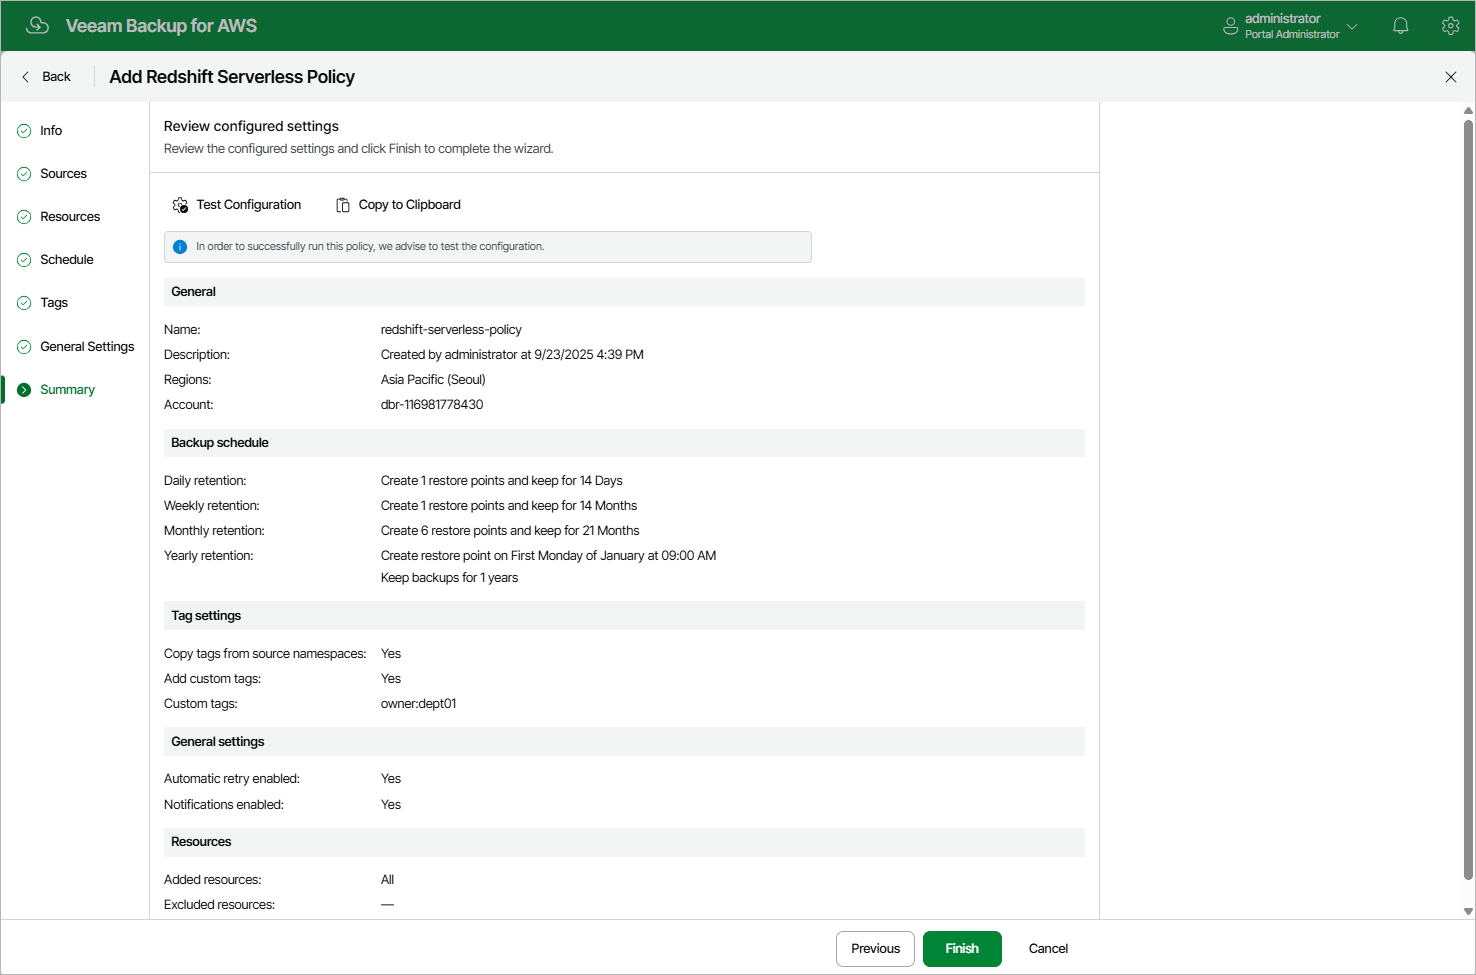Click the green checkmark beside Sources step
The width and height of the screenshot is (1476, 975).
pos(24,174)
